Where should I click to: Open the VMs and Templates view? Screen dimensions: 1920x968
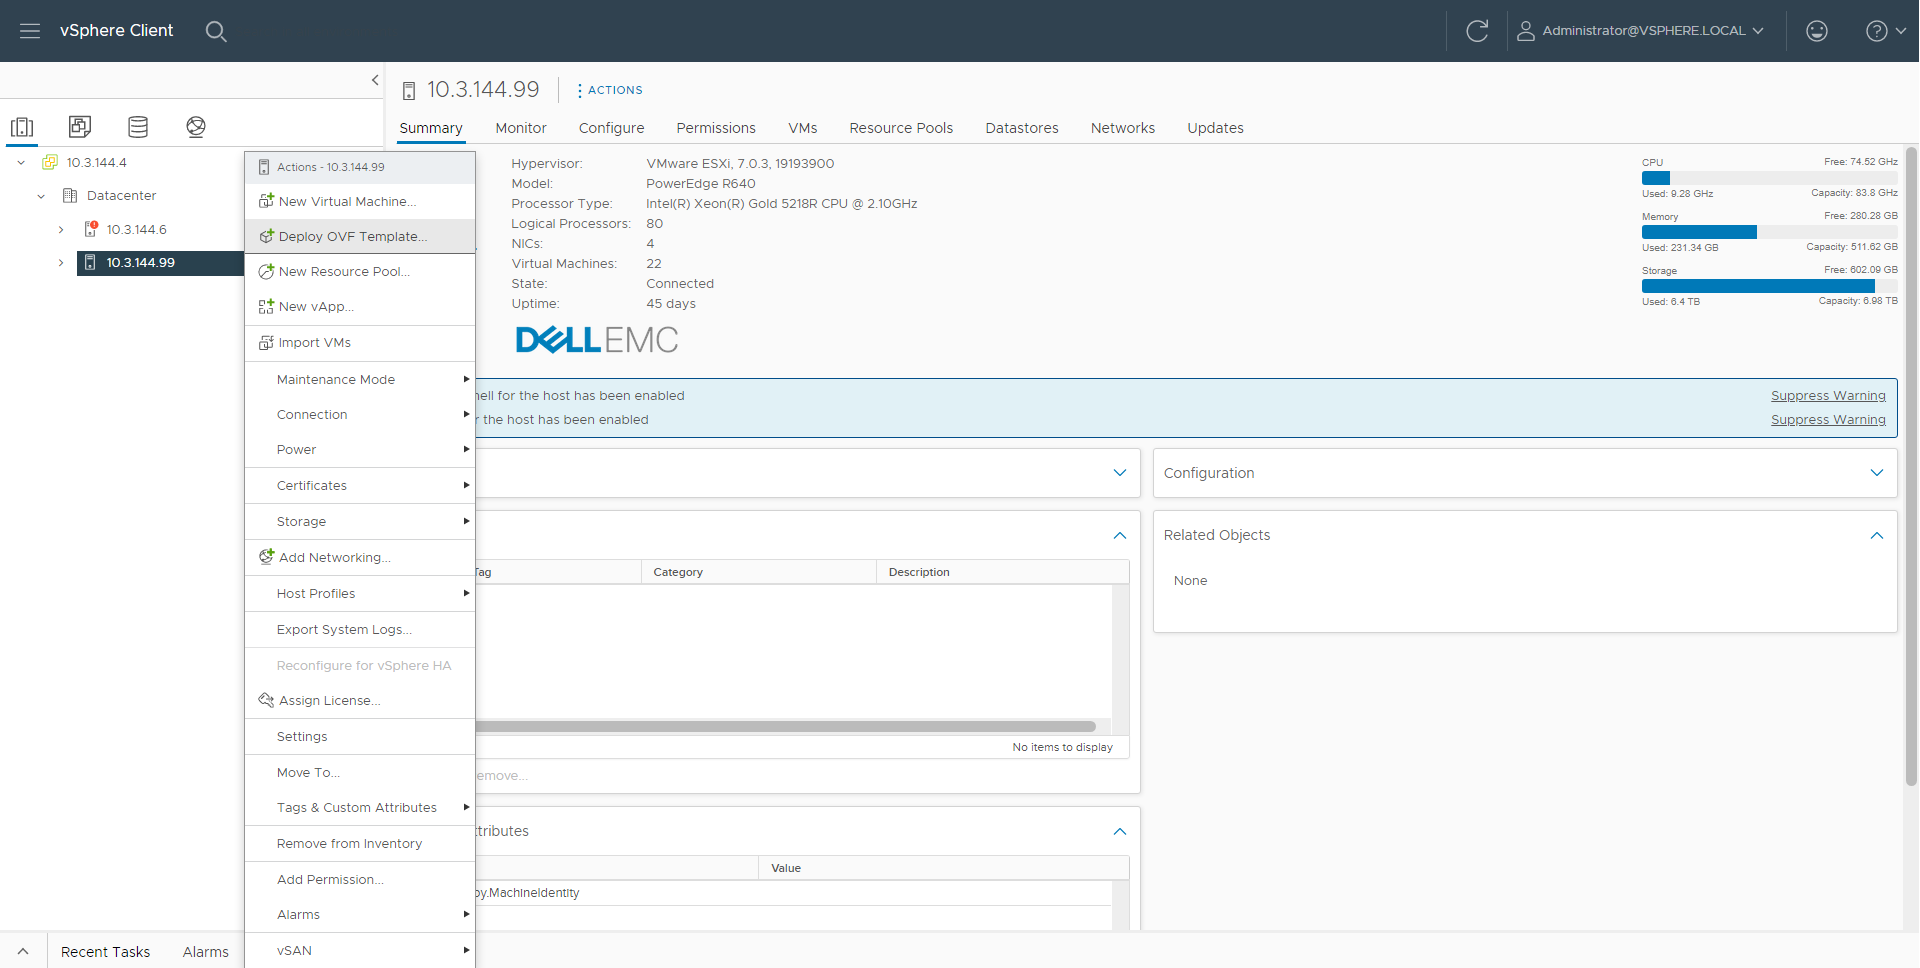79,126
